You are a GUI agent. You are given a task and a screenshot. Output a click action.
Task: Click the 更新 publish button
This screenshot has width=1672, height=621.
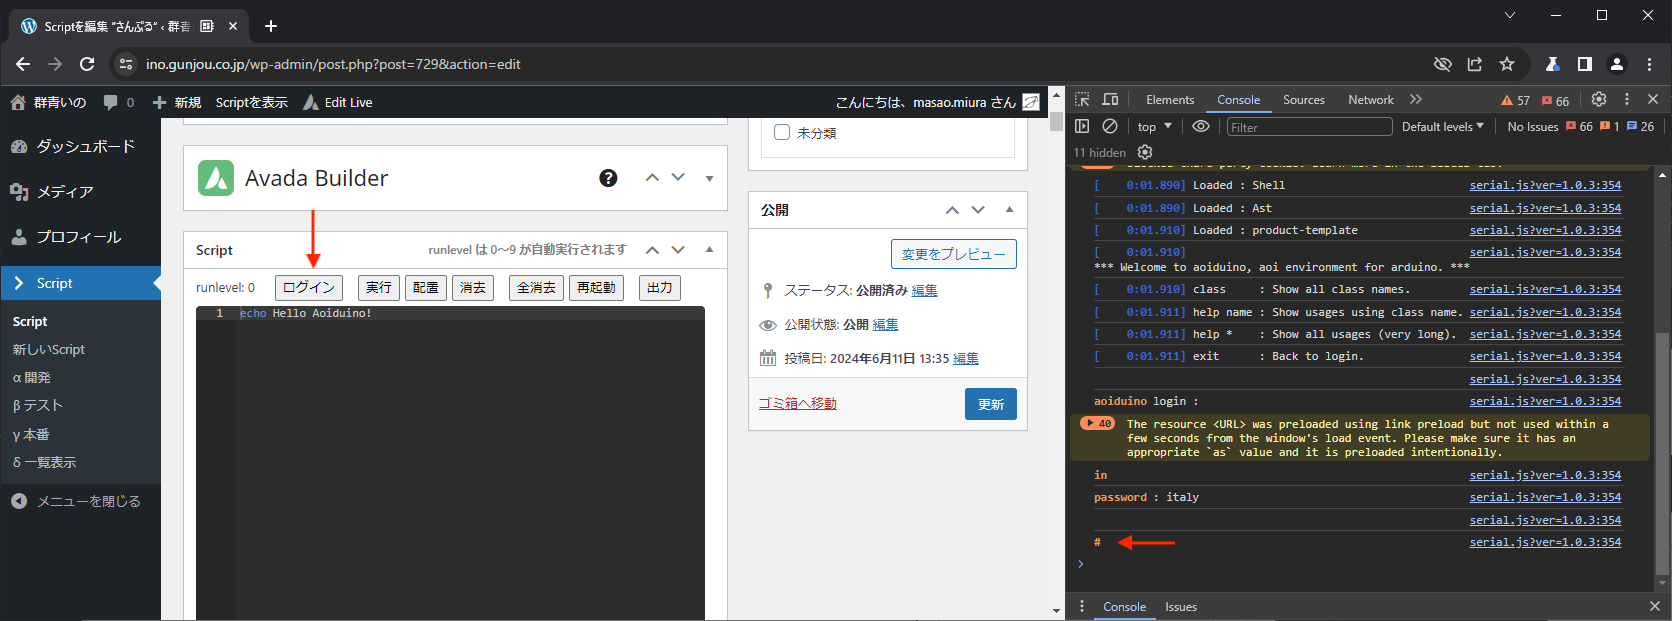tap(990, 404)
